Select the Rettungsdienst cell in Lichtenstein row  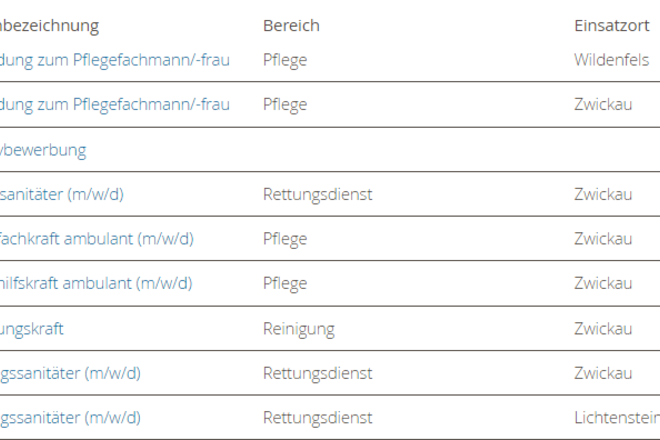318,418
